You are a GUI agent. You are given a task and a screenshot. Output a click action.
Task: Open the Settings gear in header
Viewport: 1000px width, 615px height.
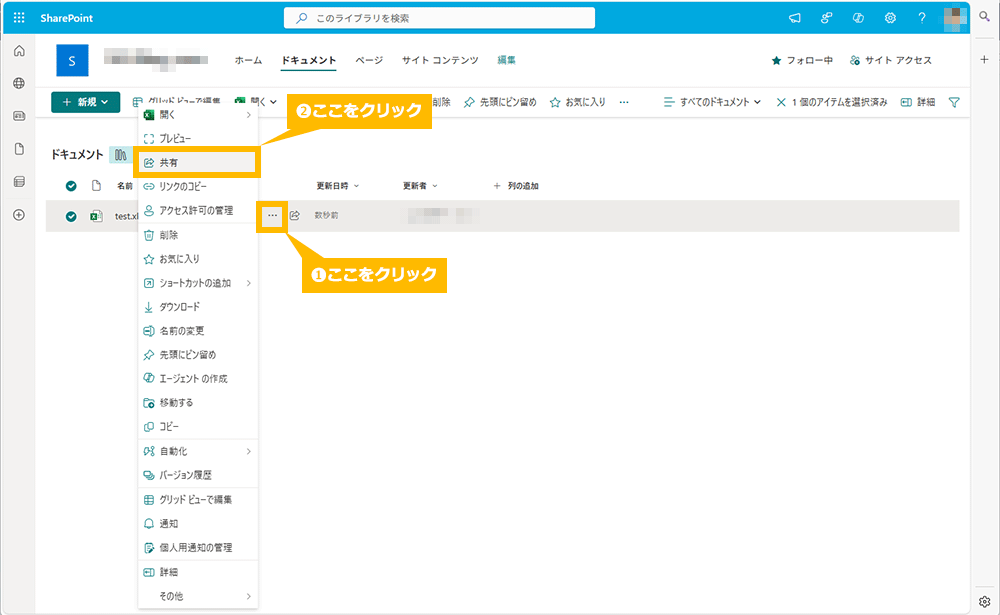[x=890, y=18]
